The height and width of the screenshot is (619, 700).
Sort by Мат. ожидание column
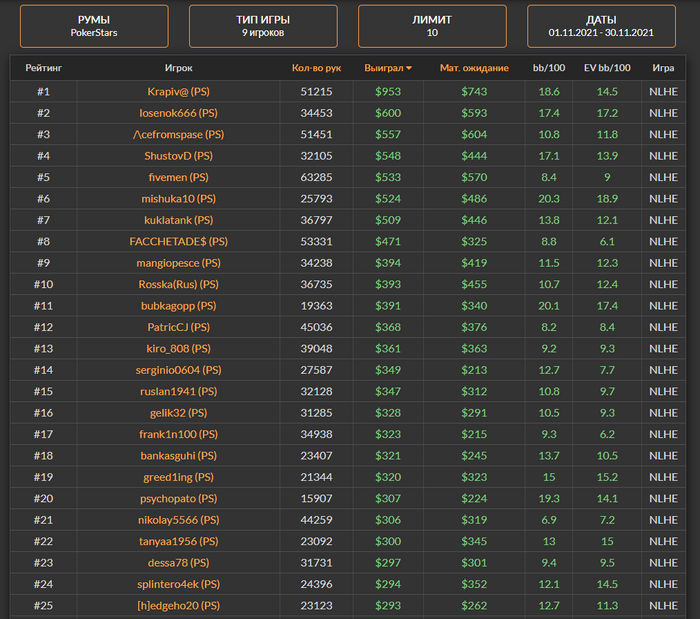(474, 69)
